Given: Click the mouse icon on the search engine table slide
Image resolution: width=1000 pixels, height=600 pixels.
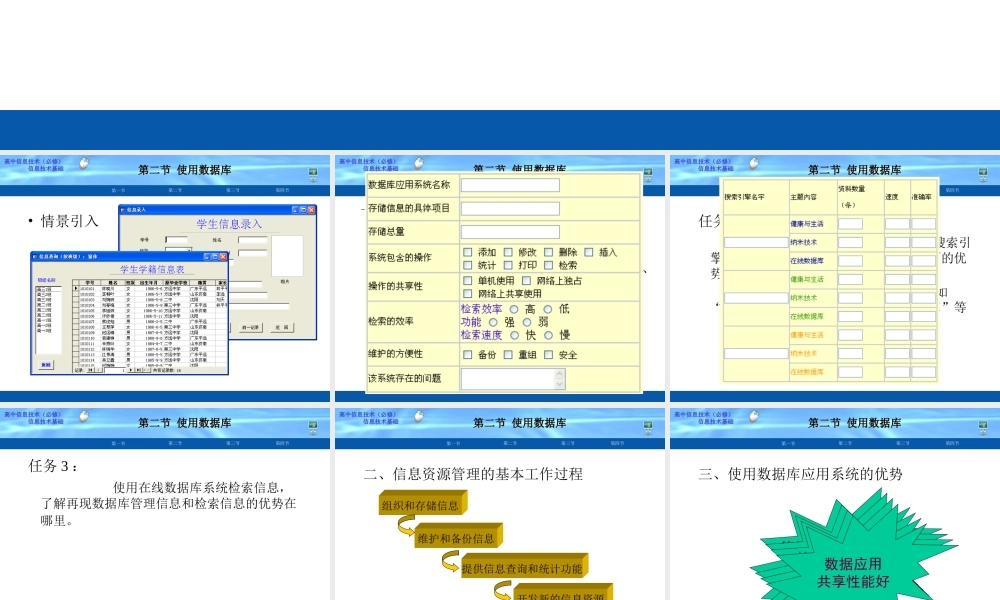Looking at the screenshot, I should [754, 163].
